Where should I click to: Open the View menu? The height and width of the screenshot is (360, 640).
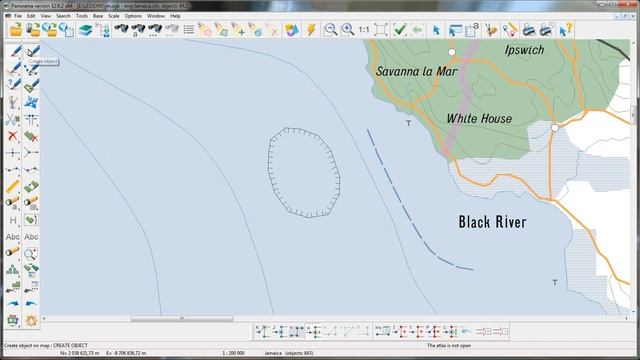46,16
